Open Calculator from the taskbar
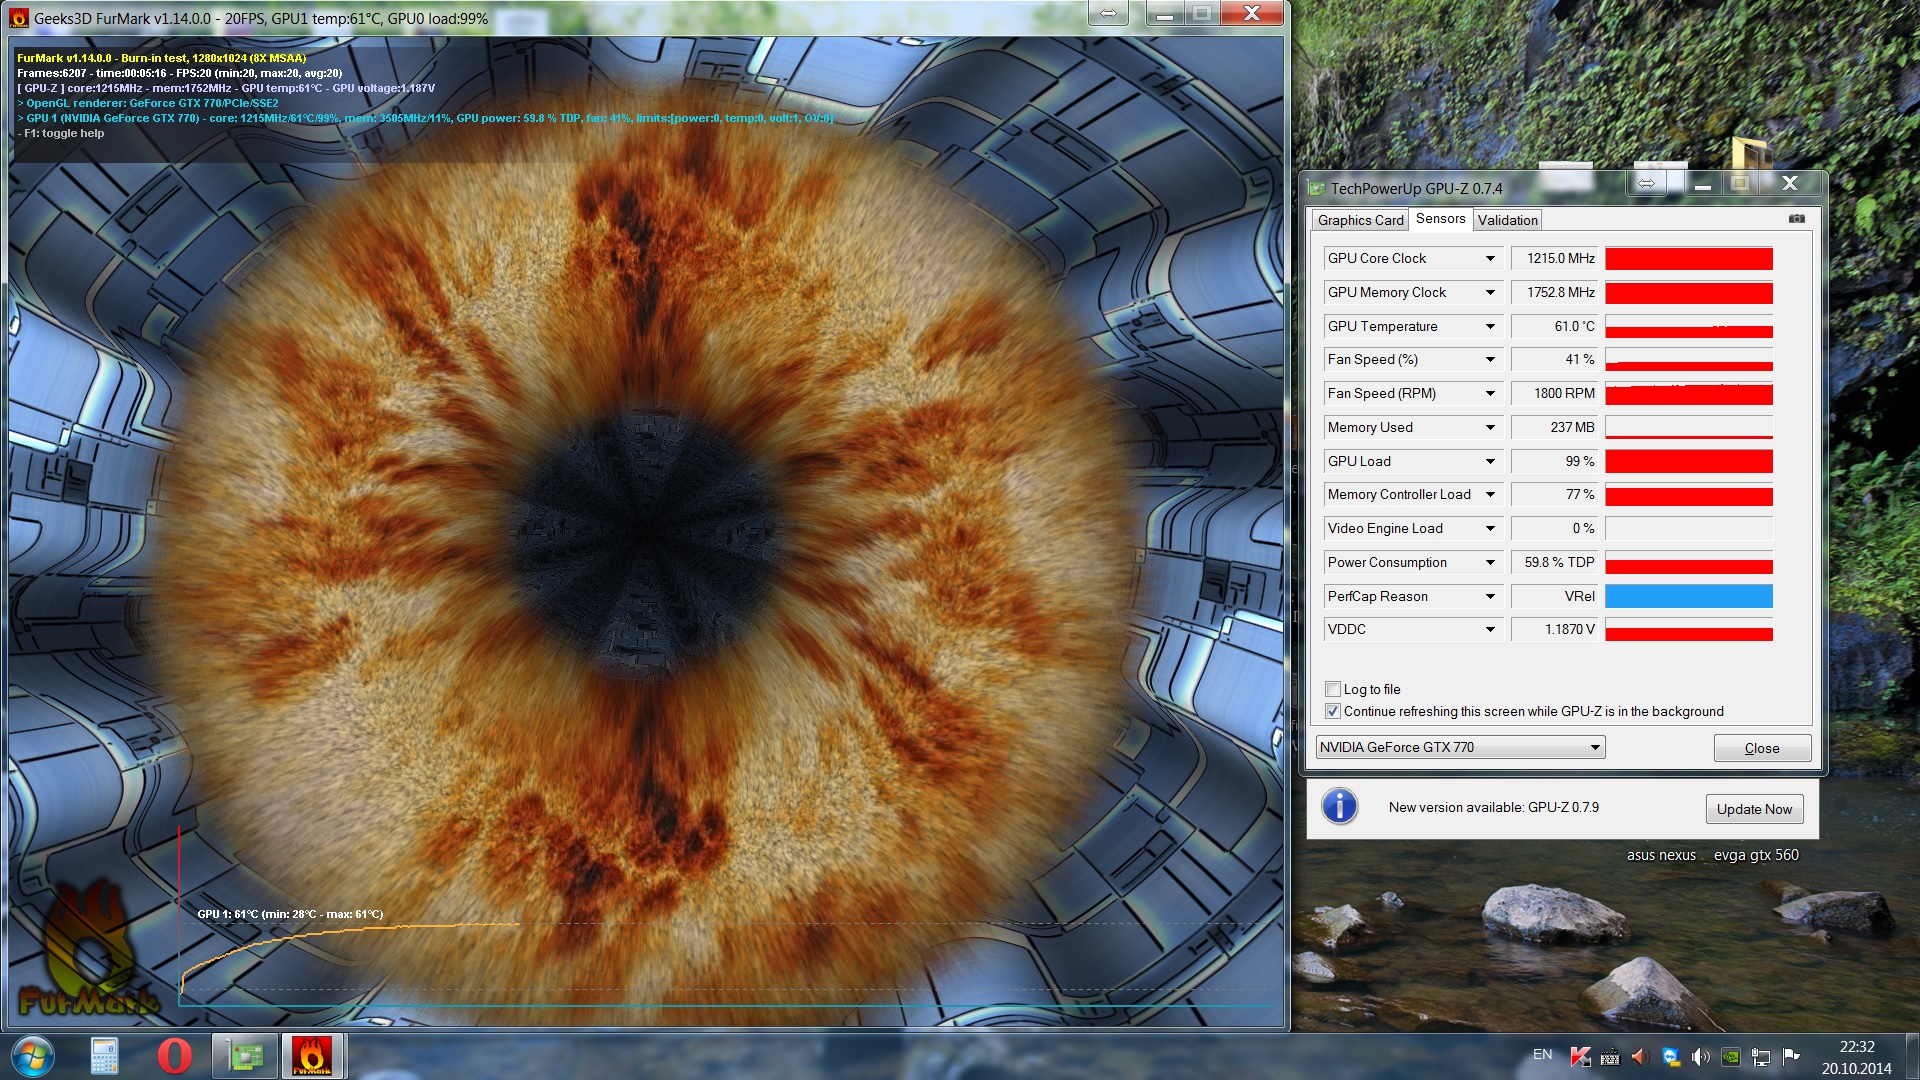1920x1080 pixels. pyautogui.click(x=104, y=1056)
